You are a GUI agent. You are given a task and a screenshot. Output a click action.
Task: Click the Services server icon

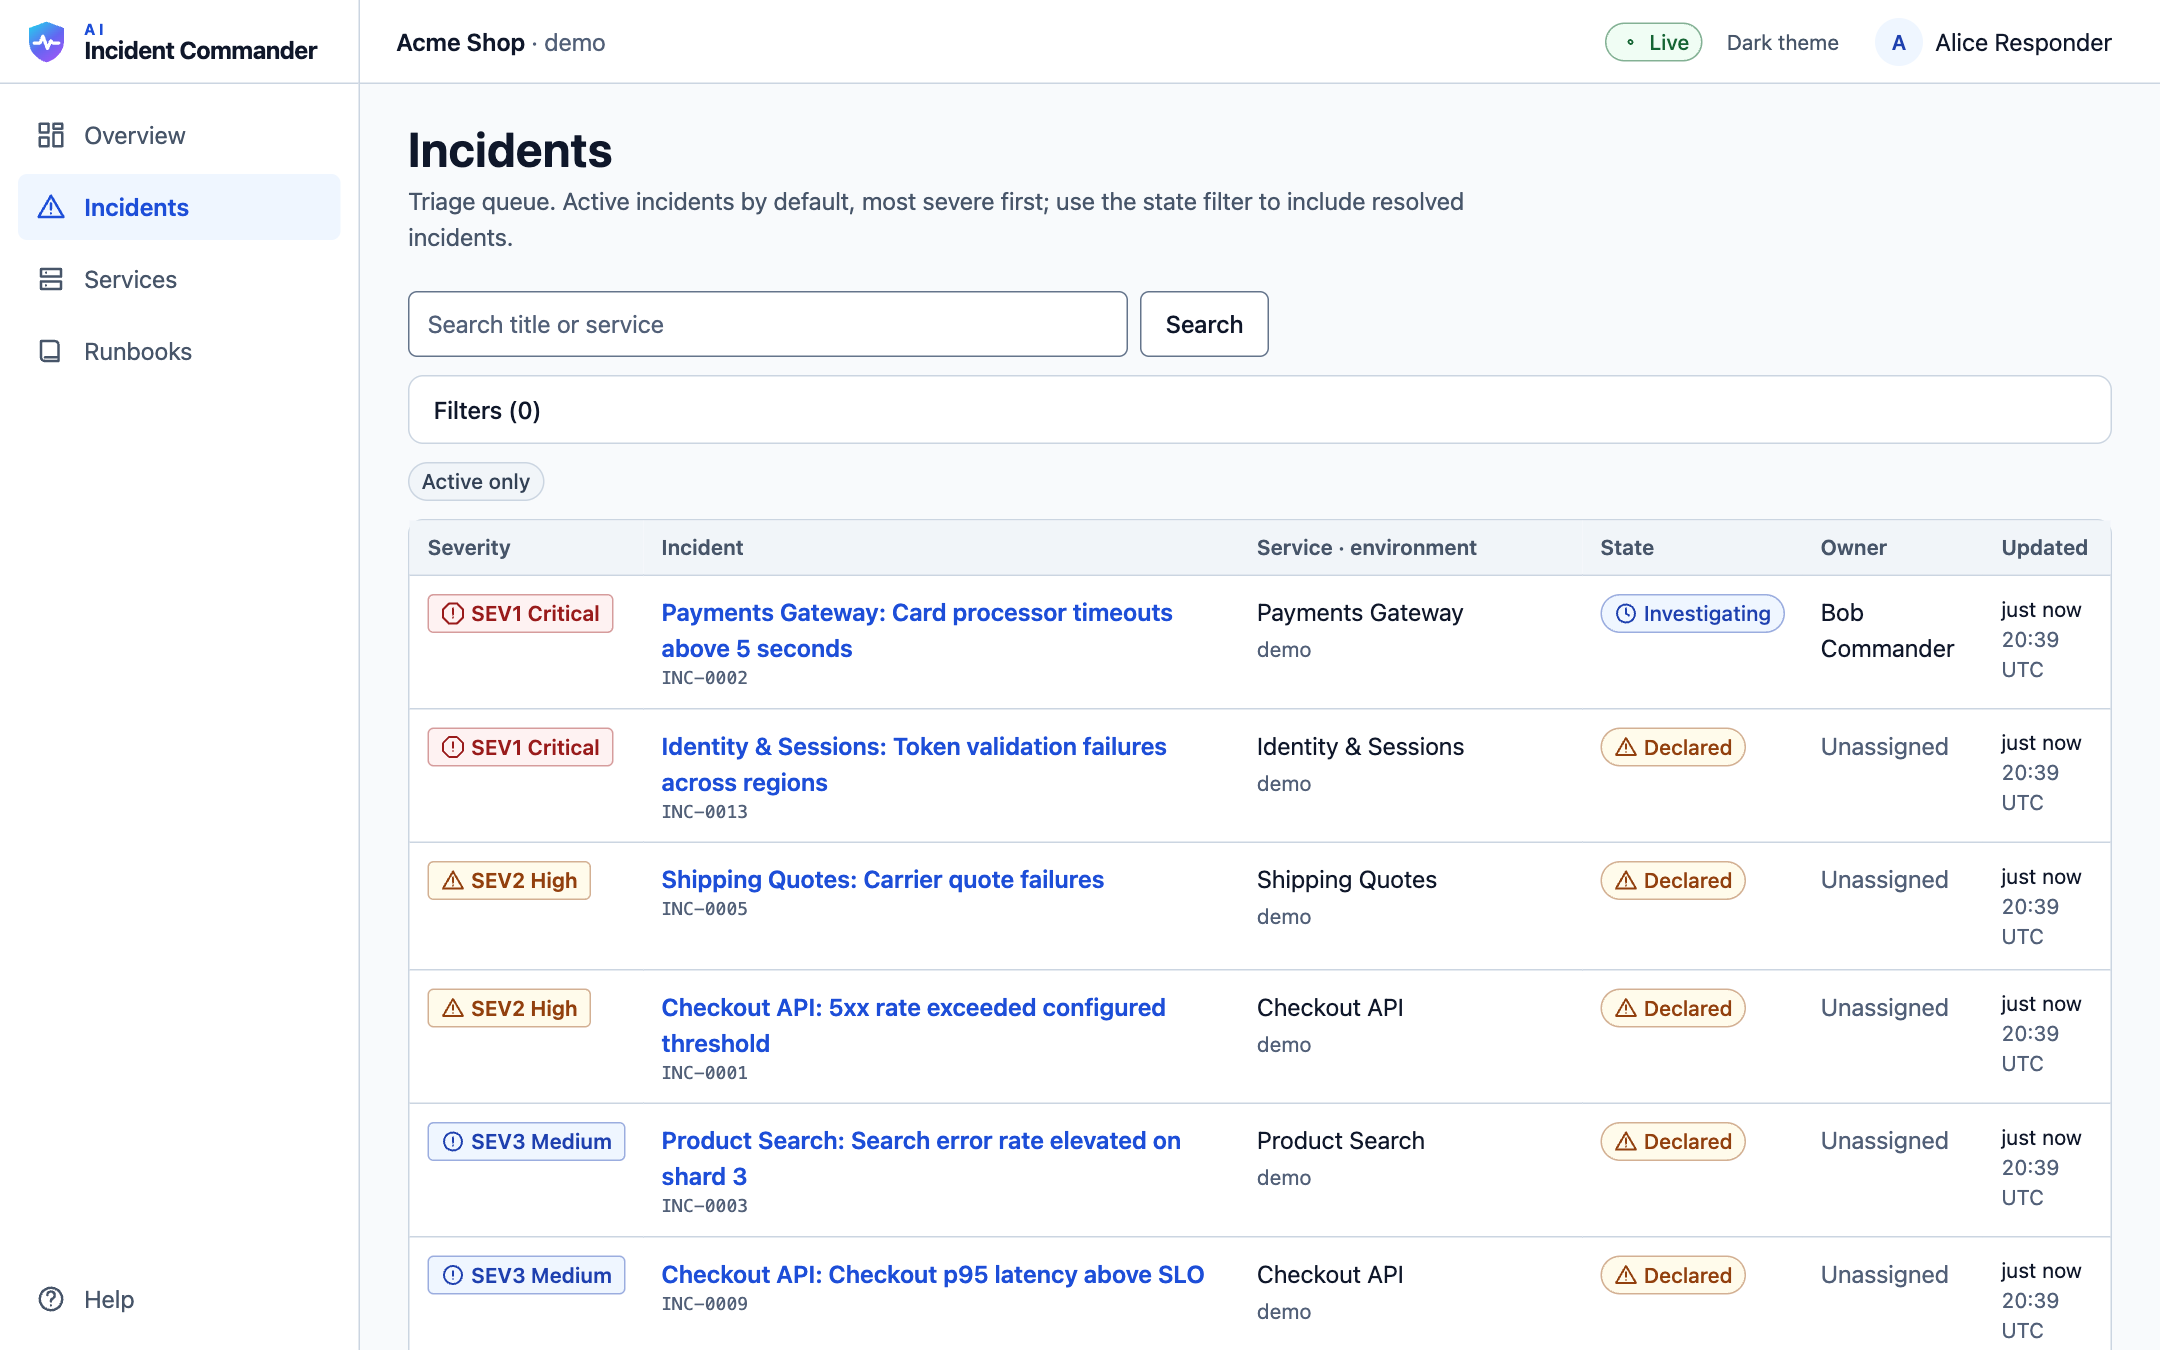coord(51,279)
